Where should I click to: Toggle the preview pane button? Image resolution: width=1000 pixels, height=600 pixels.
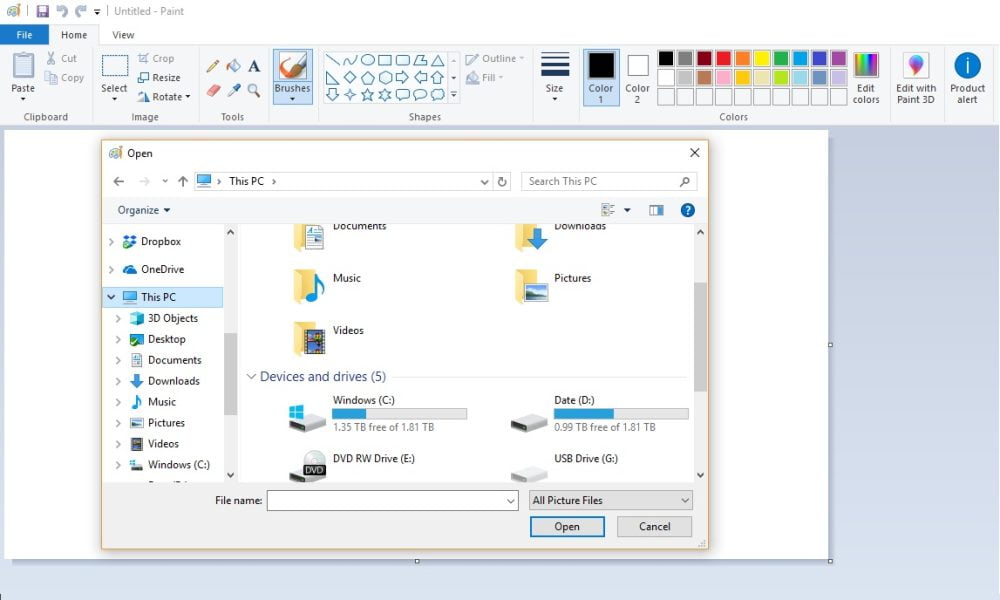coord(656,210)
